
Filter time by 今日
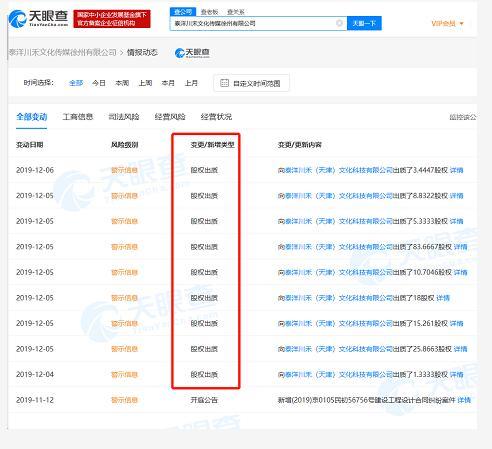pos(99,83)
